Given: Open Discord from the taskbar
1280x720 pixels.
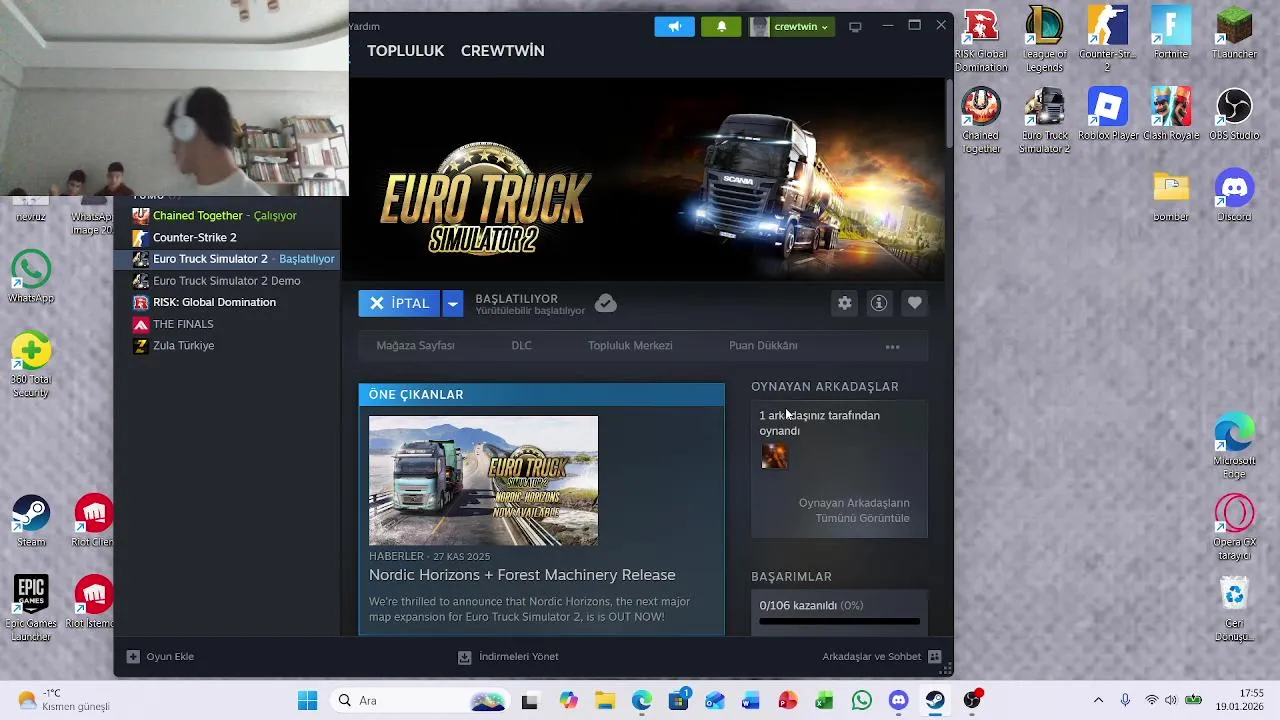Looking at the screenshot, I should click(898, 701).
